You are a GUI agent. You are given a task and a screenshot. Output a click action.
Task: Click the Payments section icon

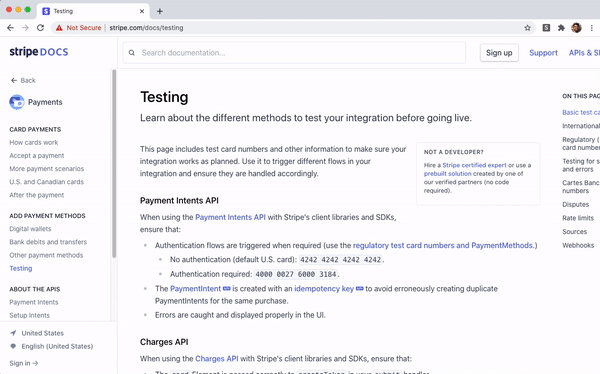17,102
